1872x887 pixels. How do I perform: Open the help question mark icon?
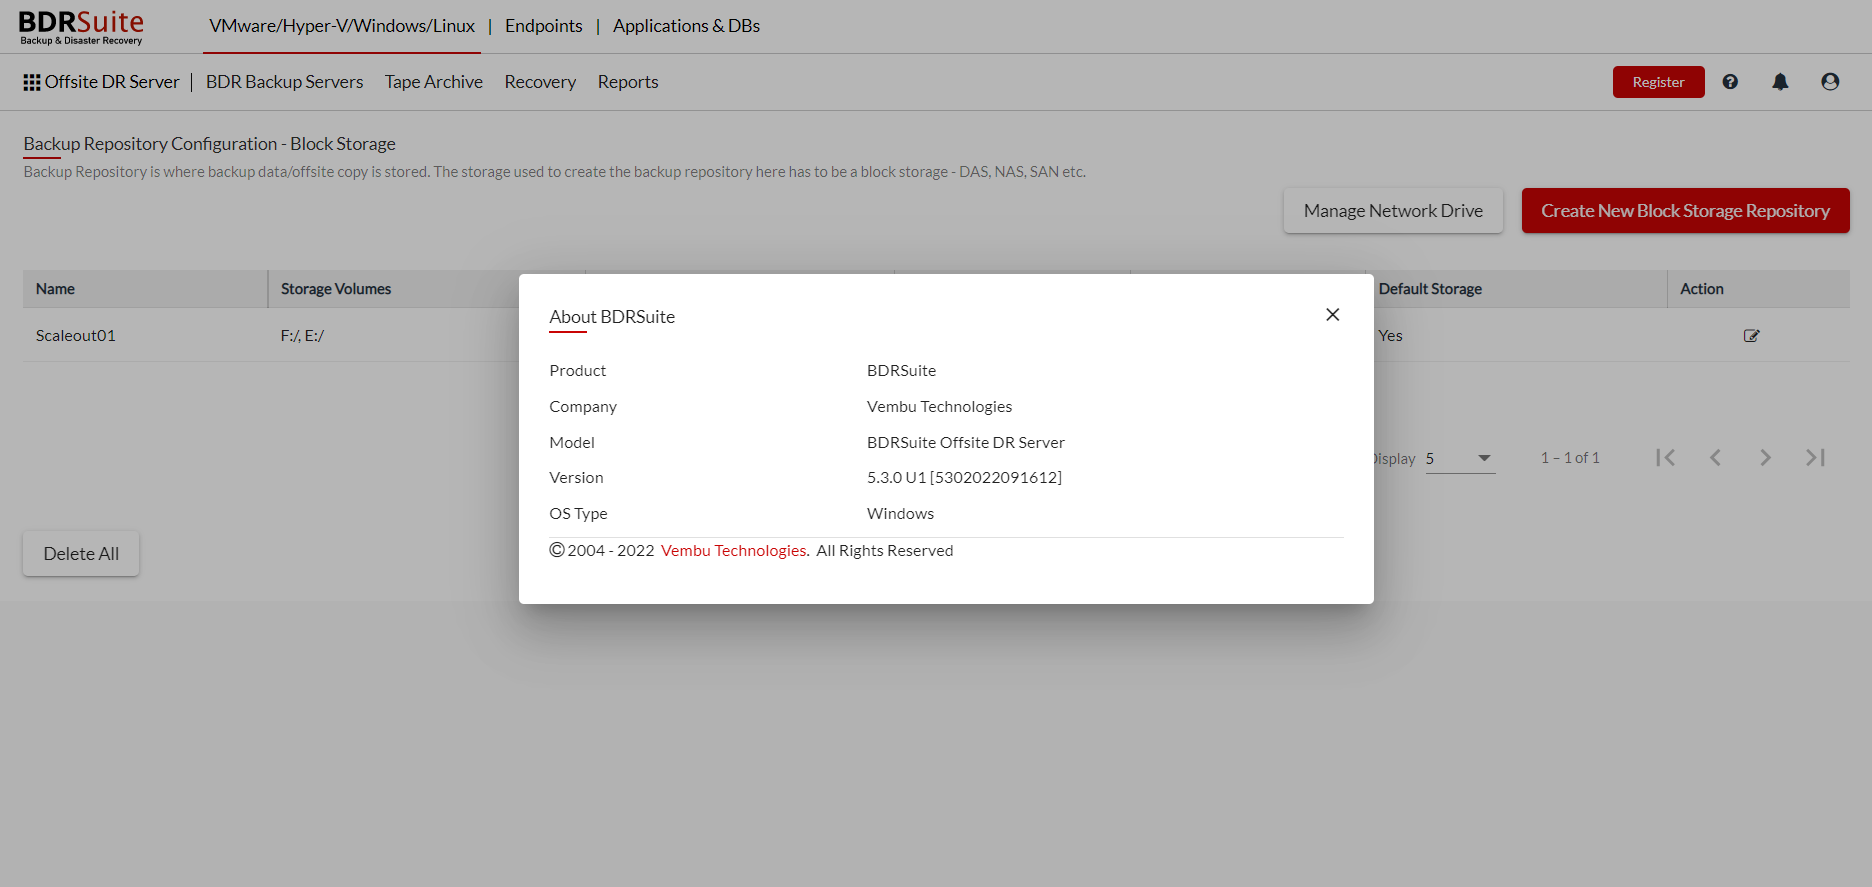pyautogui.click(x=1730, y=82)
